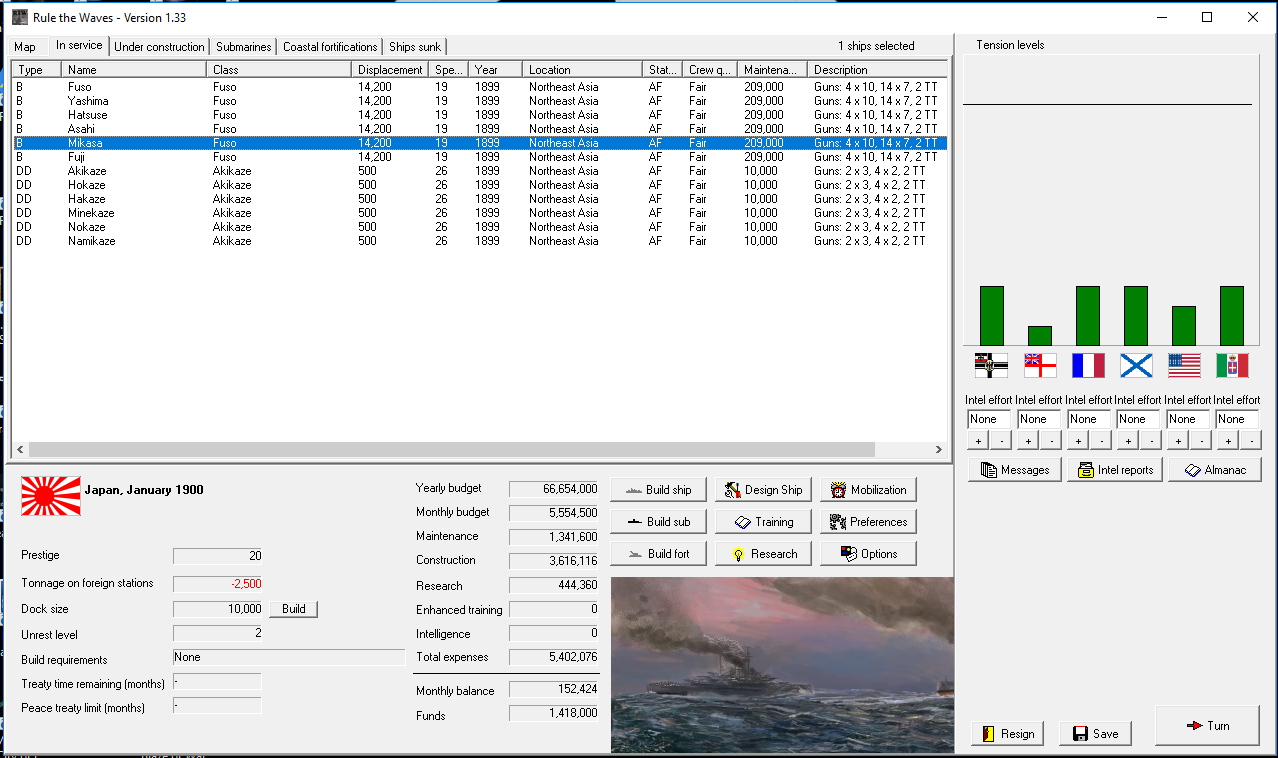Click the Japanese rising sun flag
The height and width of the screenshot is (758, 1278).
51,496
